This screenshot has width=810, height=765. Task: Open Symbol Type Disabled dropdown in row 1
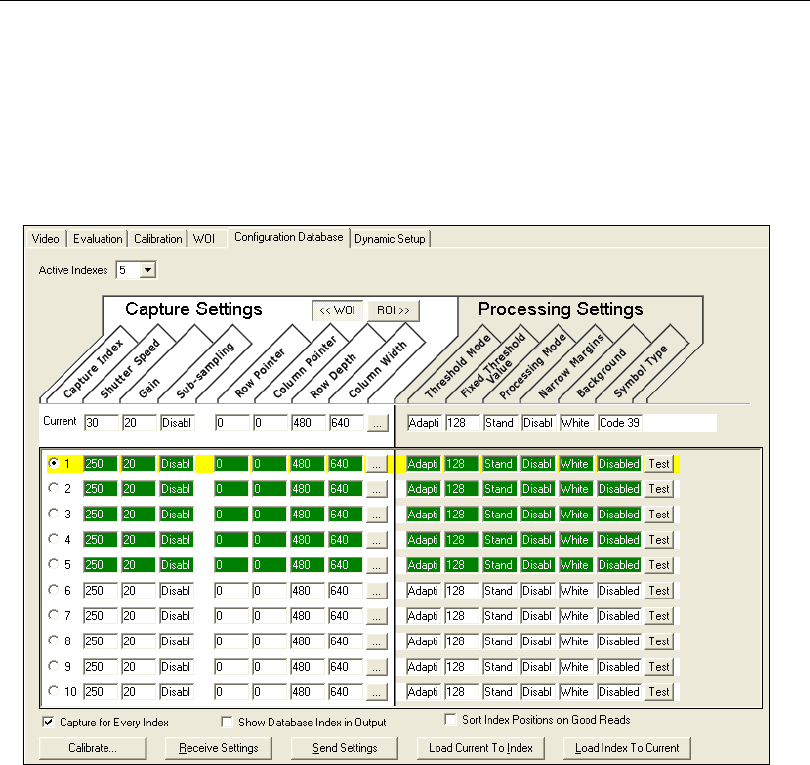(619, 464)
